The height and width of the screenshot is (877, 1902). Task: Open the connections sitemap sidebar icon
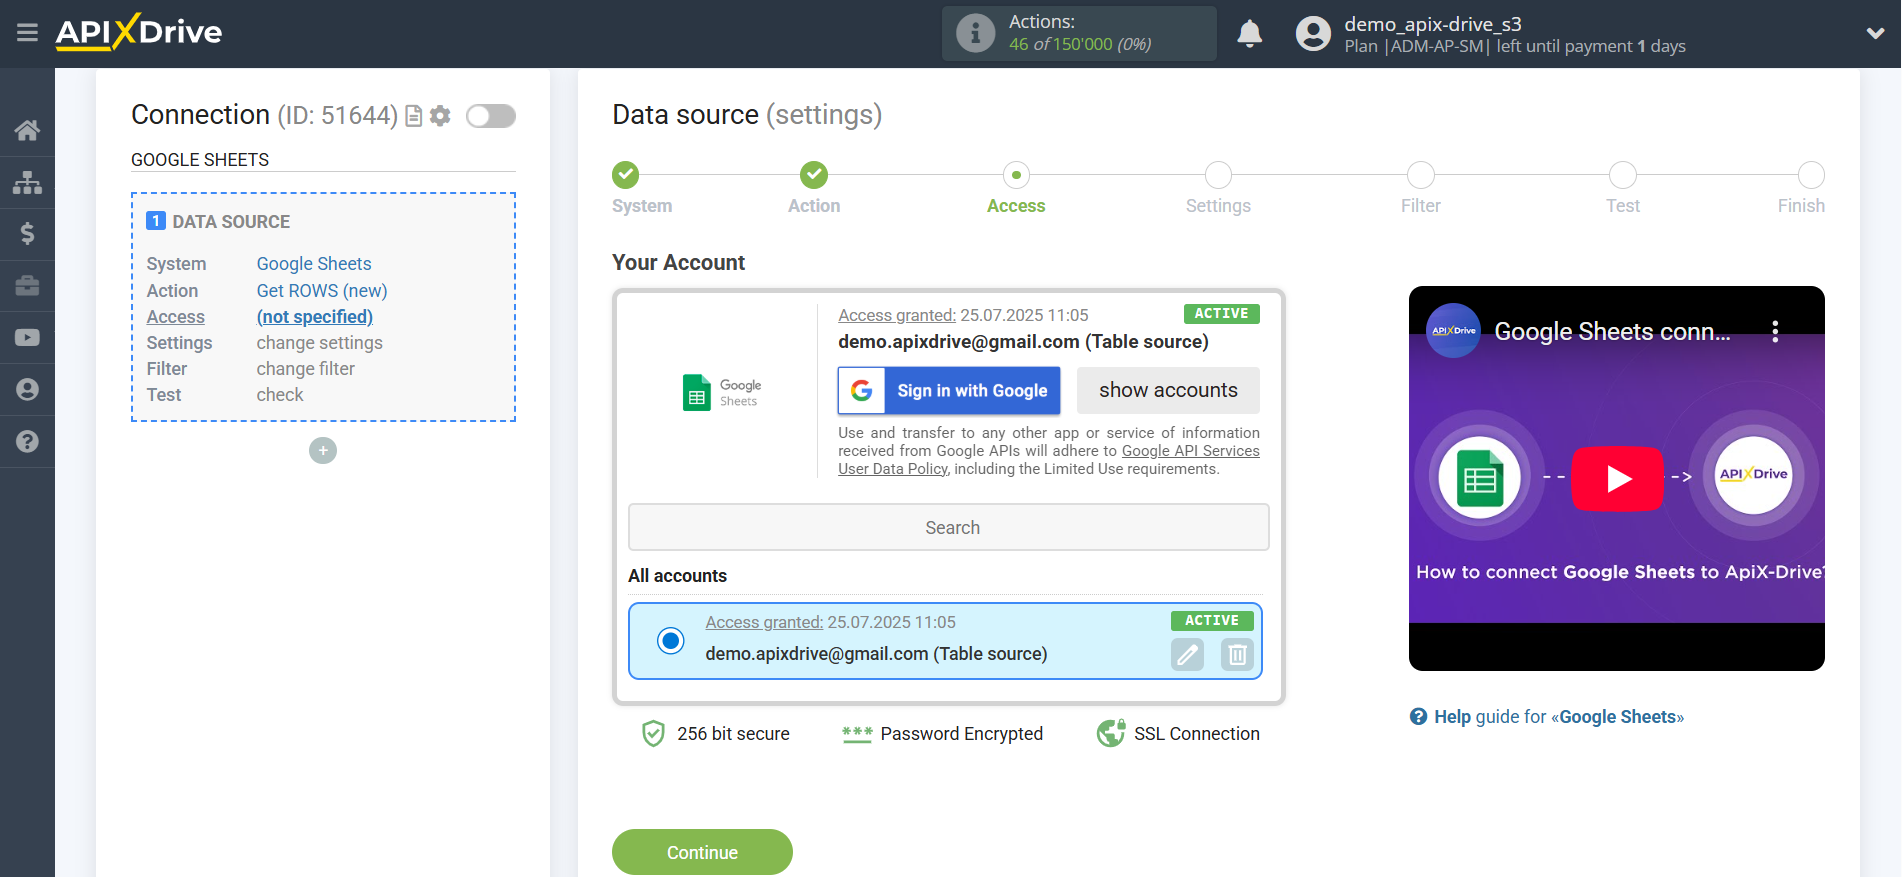pyautogui.click(x=27, y=182)
